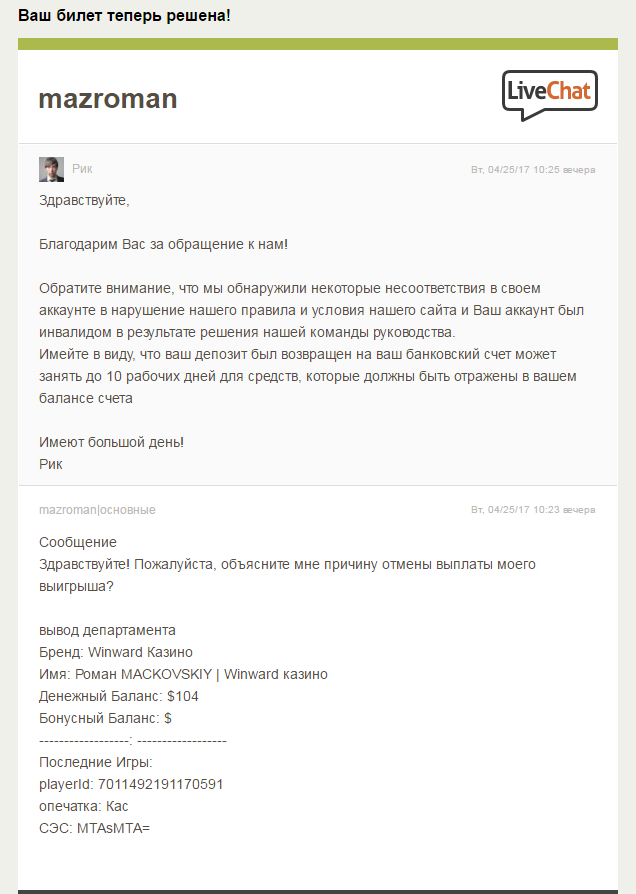Click the mazroman|основные sender label
Viewport: 636px width, 894px height.
[x=97, y=510]
